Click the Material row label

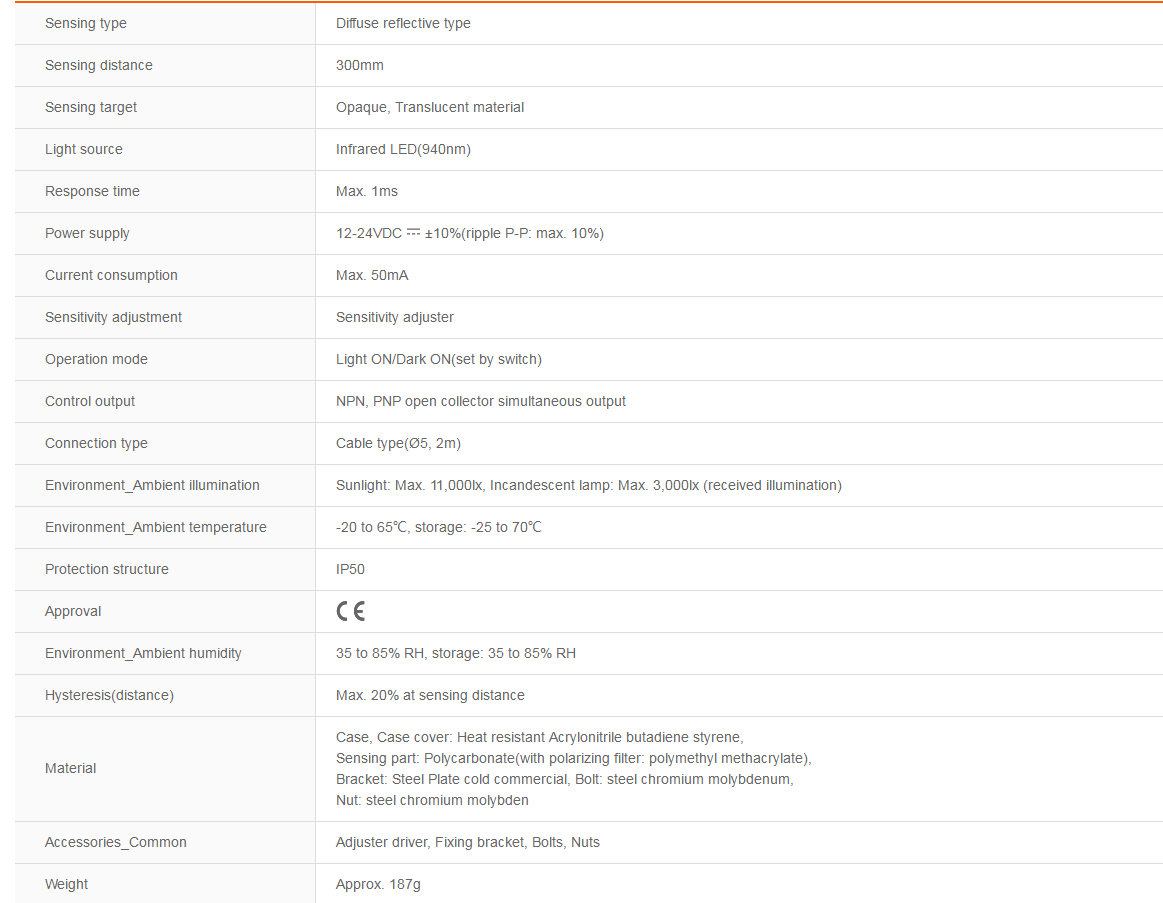70,768
